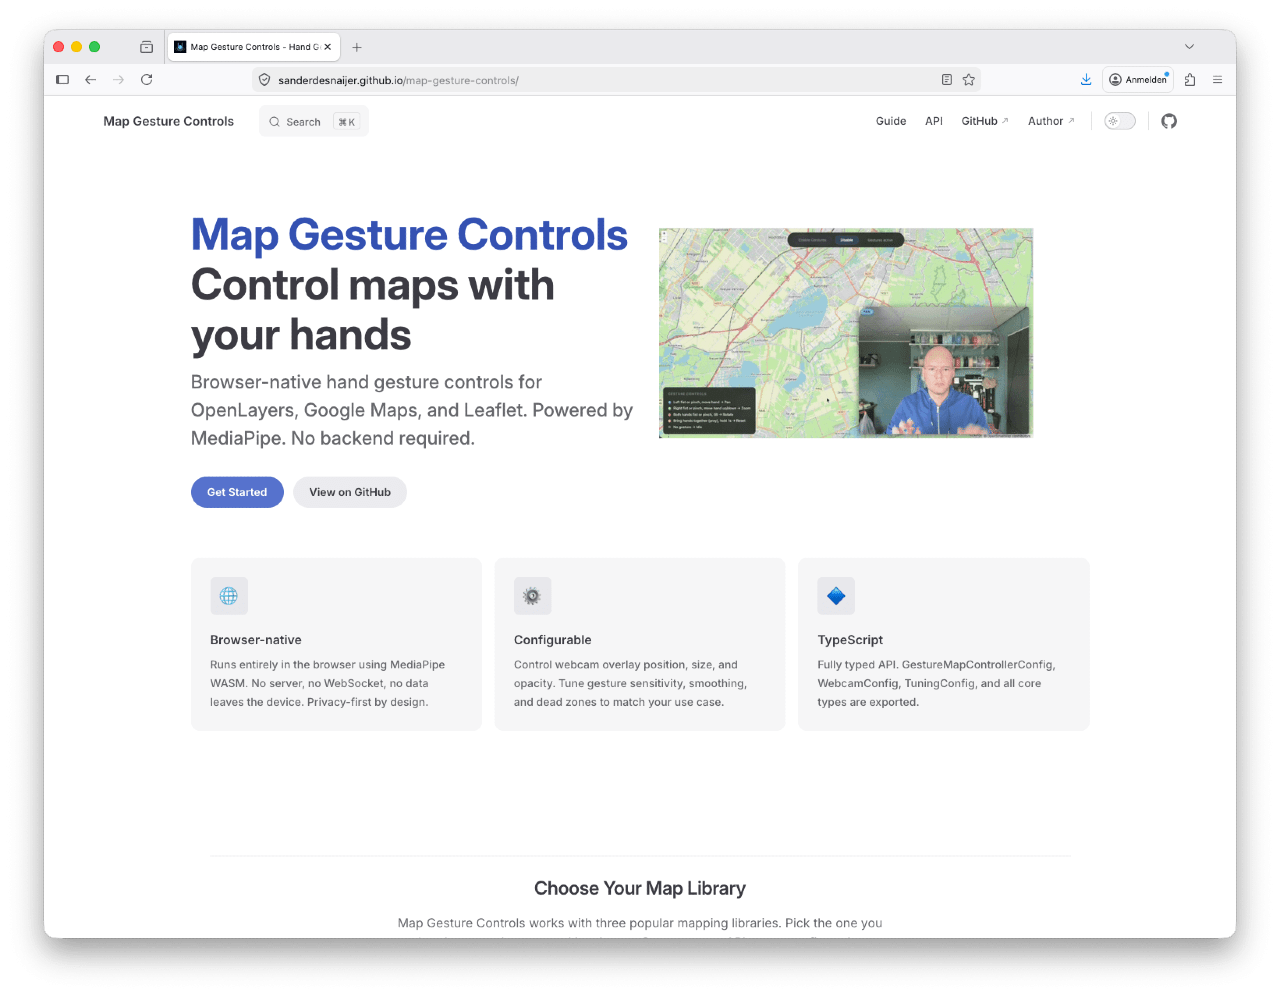Bookmark this page with the star icon
This screenshot has height=996, width=1280.
pos(969,80)
